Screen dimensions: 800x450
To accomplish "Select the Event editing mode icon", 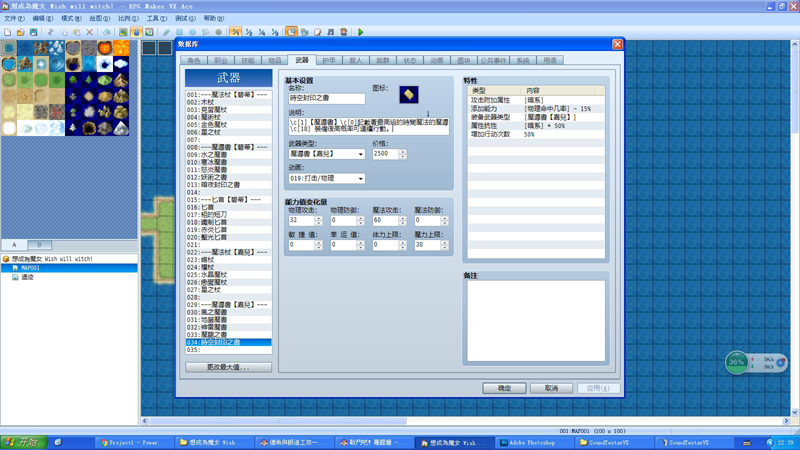I will point(136,32).
